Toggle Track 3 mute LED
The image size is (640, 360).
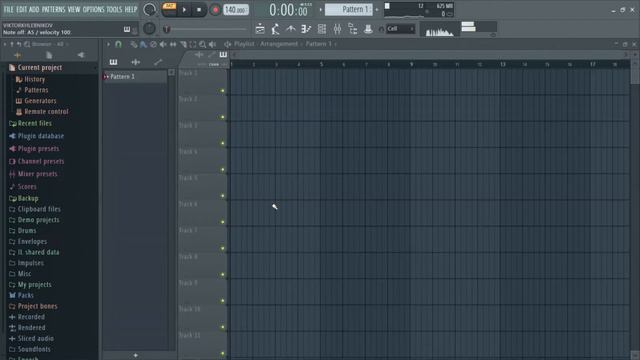click(x=223, y=143)
